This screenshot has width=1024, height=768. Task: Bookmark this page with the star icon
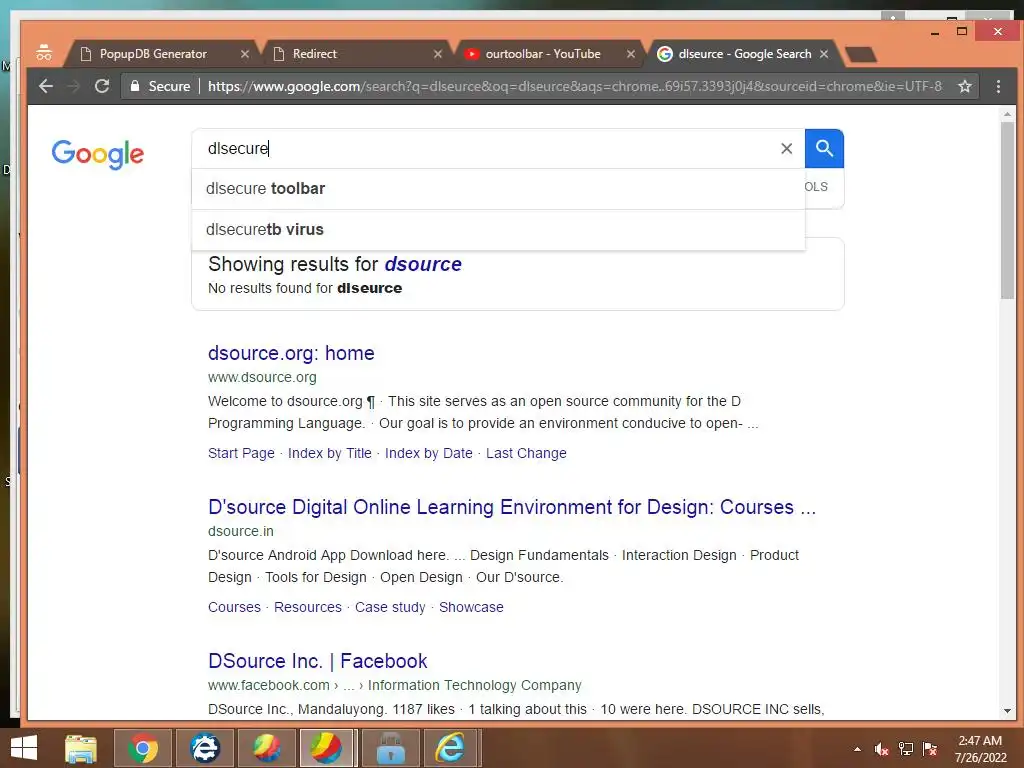click(965, 86)
